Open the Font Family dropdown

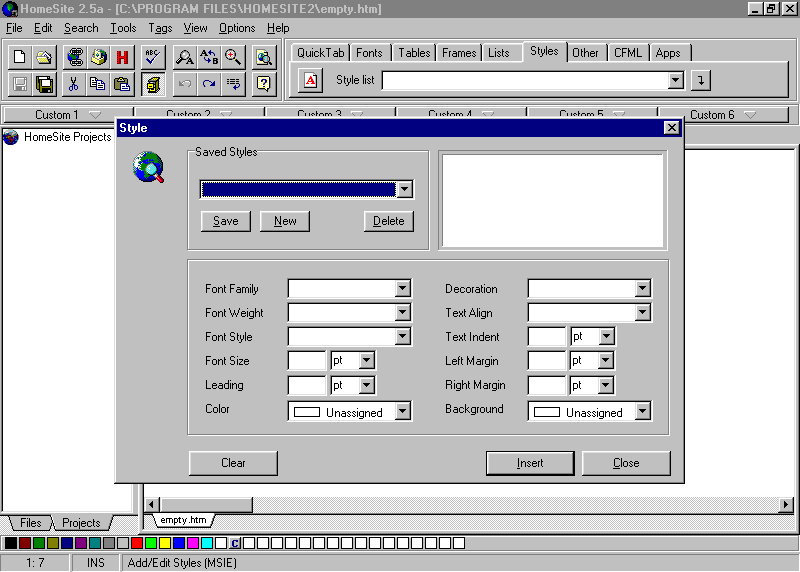click(x=403, y=288)
